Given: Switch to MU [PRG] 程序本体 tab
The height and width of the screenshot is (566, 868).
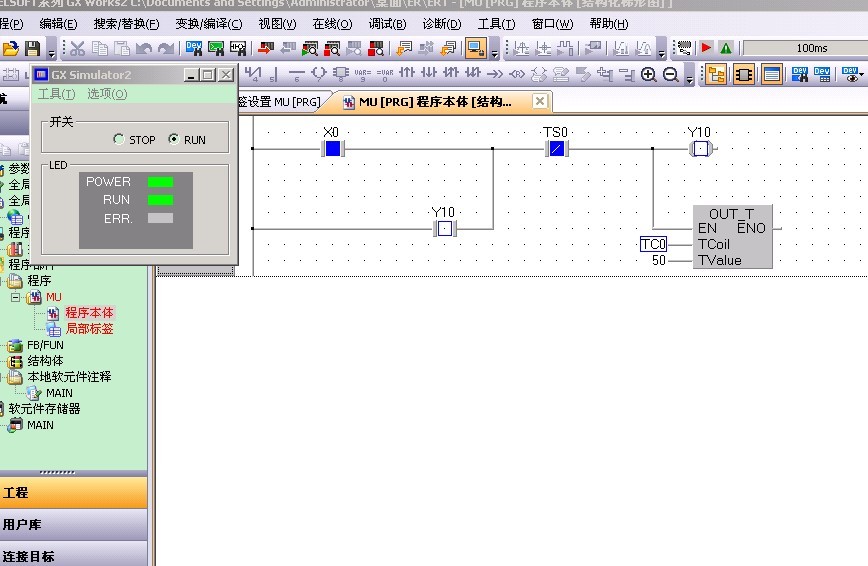Looking at the screenshot, I should 435,102.
